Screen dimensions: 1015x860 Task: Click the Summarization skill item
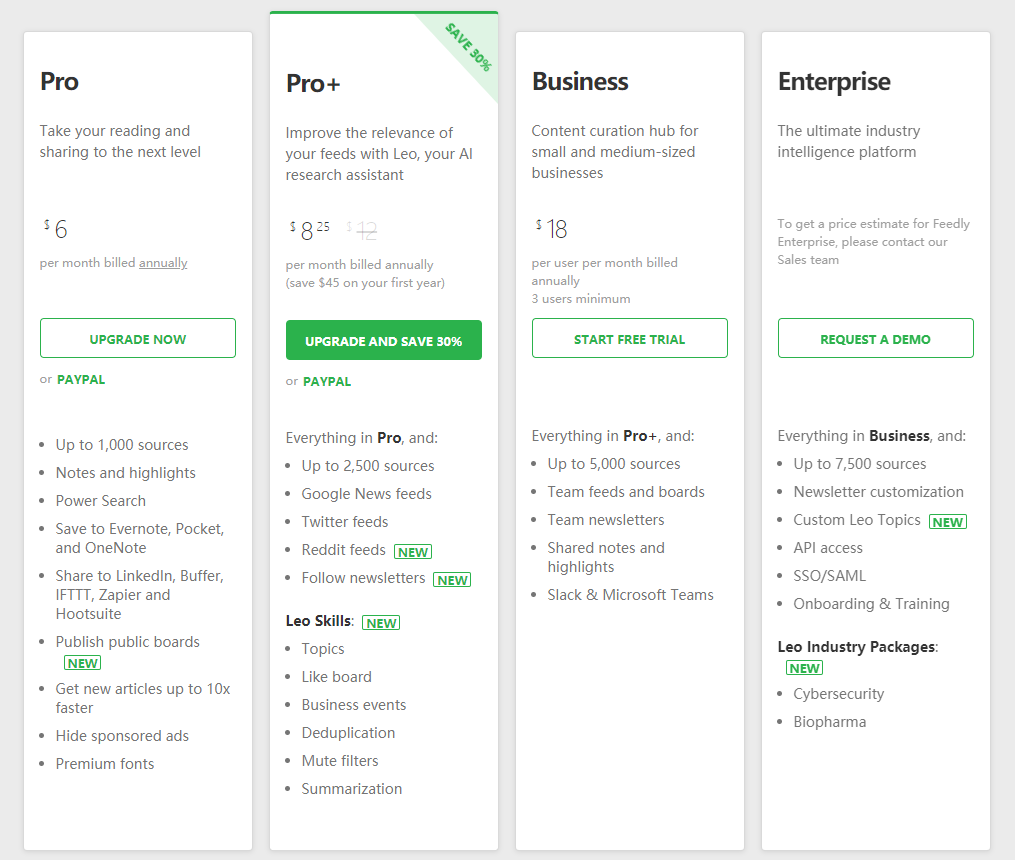coord(352,789)
